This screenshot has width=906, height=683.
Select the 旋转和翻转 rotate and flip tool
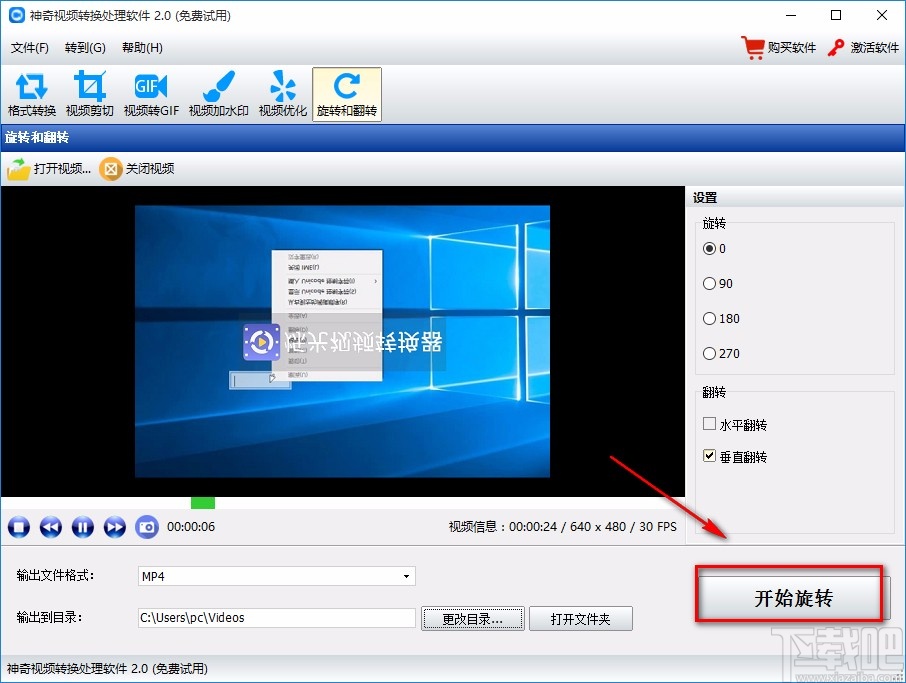pyautogui.click(x=347, y=94)
